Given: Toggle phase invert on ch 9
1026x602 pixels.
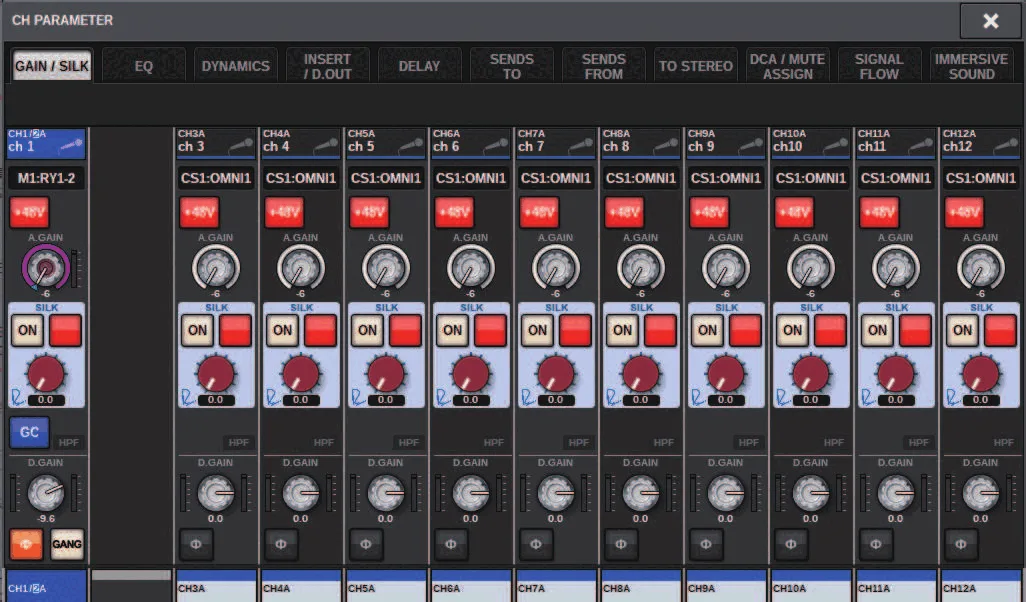Looking at the screenshot, I should (x=706, y=544).
